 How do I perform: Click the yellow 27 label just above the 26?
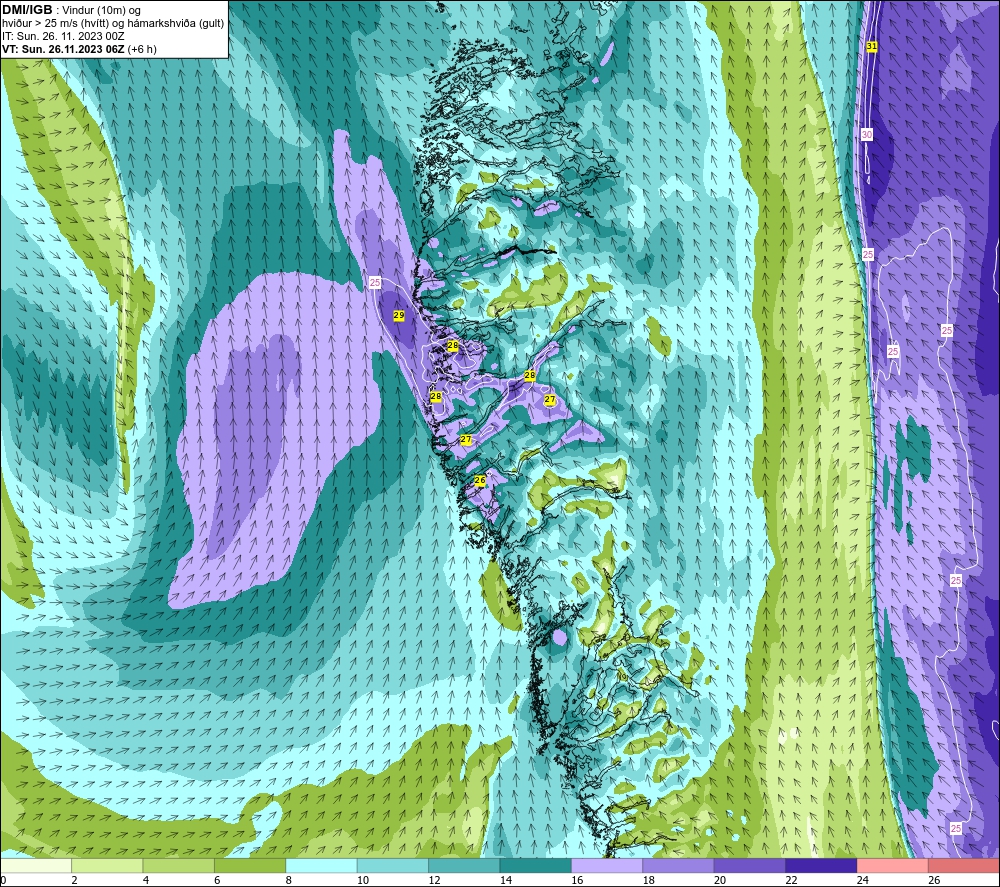(466, 439)
